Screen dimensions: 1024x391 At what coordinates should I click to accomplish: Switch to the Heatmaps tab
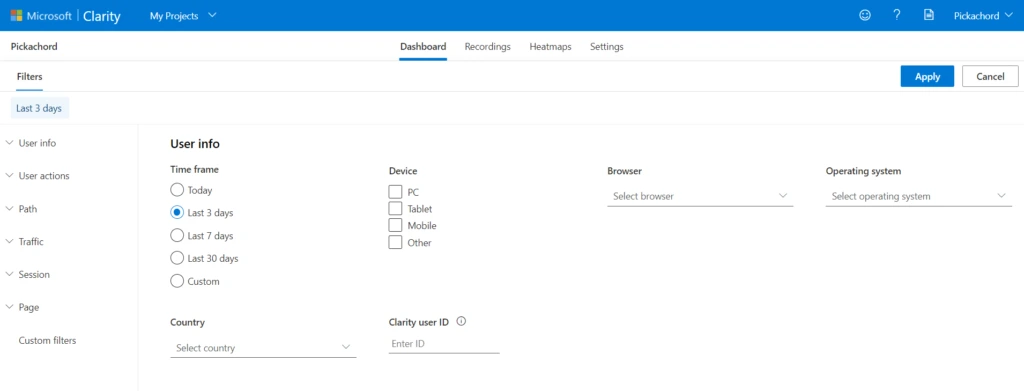pos(550,47)
